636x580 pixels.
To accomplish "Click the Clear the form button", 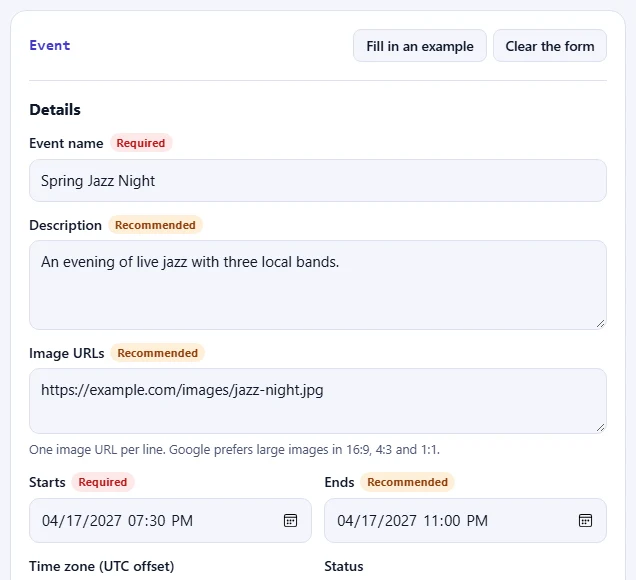I will pyautogui.click(x=550, y=46).
